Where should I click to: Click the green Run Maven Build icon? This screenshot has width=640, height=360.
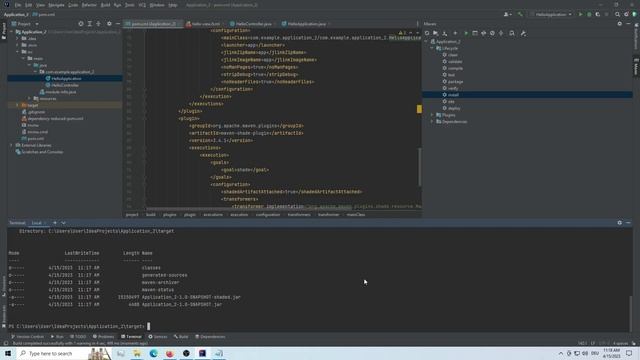pyautogui.click(x=466, y=33)
